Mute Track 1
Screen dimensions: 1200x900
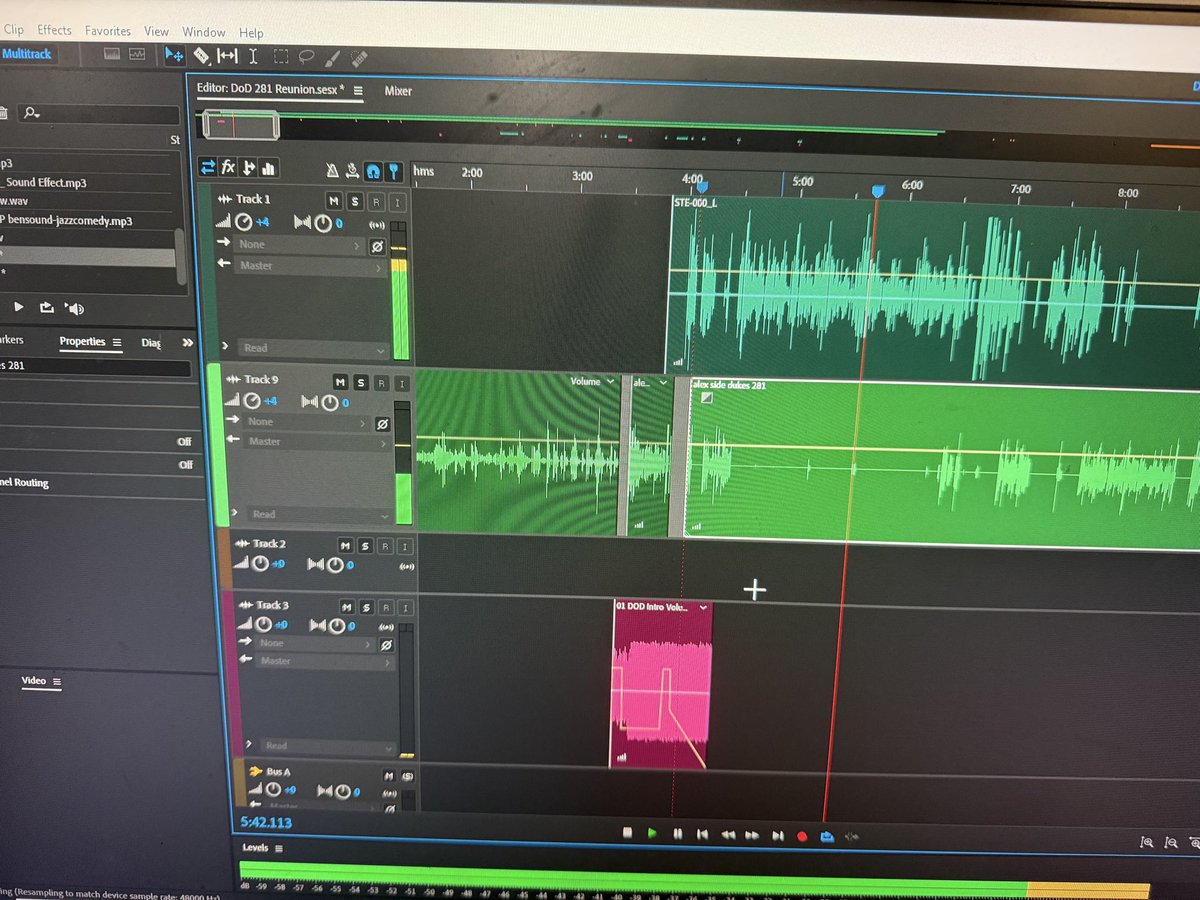(x=334, y=201)
